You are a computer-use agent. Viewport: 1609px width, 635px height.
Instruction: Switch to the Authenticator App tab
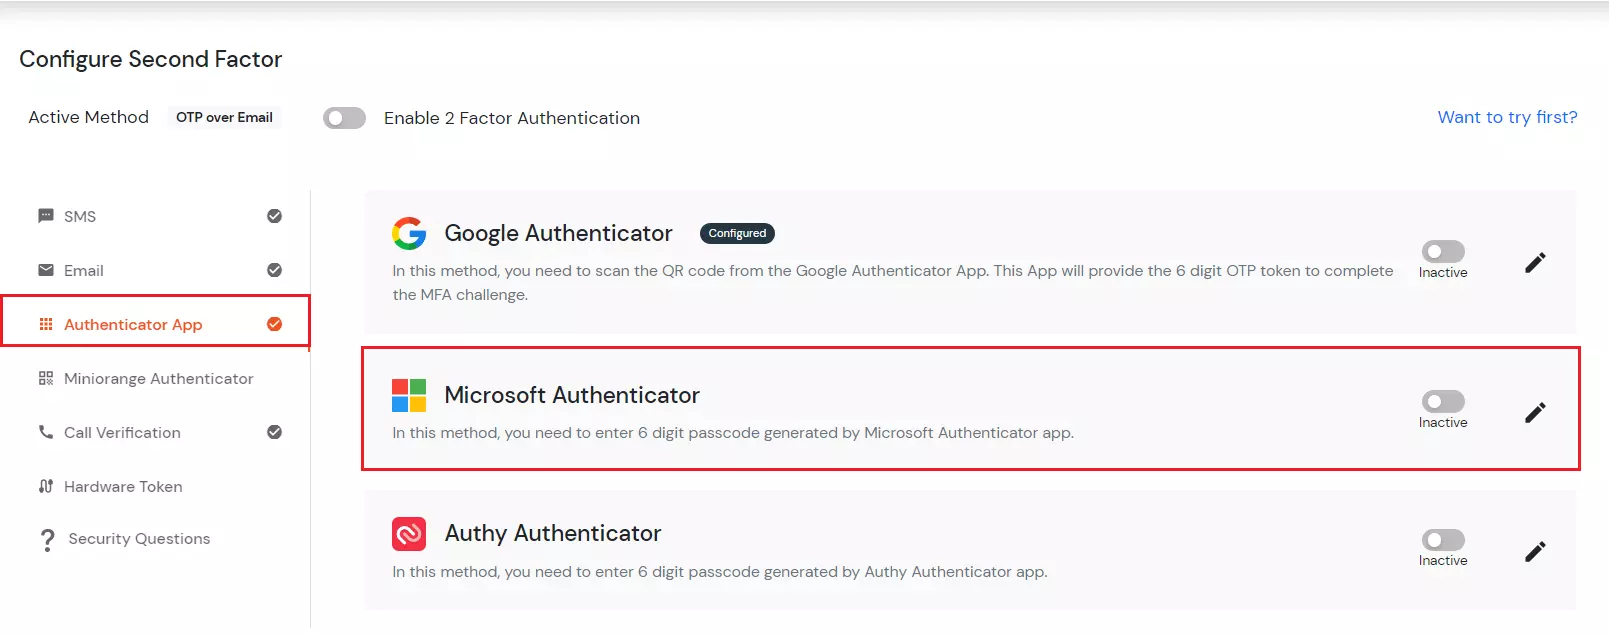pyautogui.click(x=133, y=324)
